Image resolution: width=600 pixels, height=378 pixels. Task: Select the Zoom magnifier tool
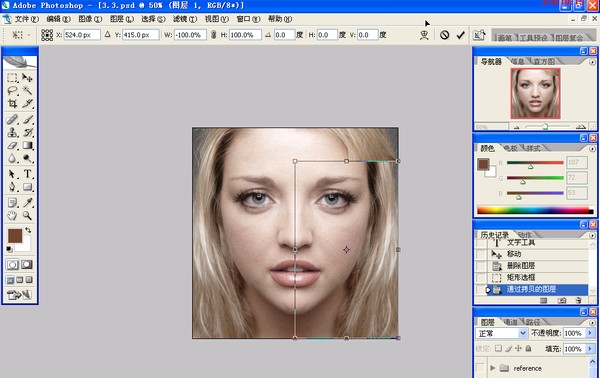pos(27,215)
